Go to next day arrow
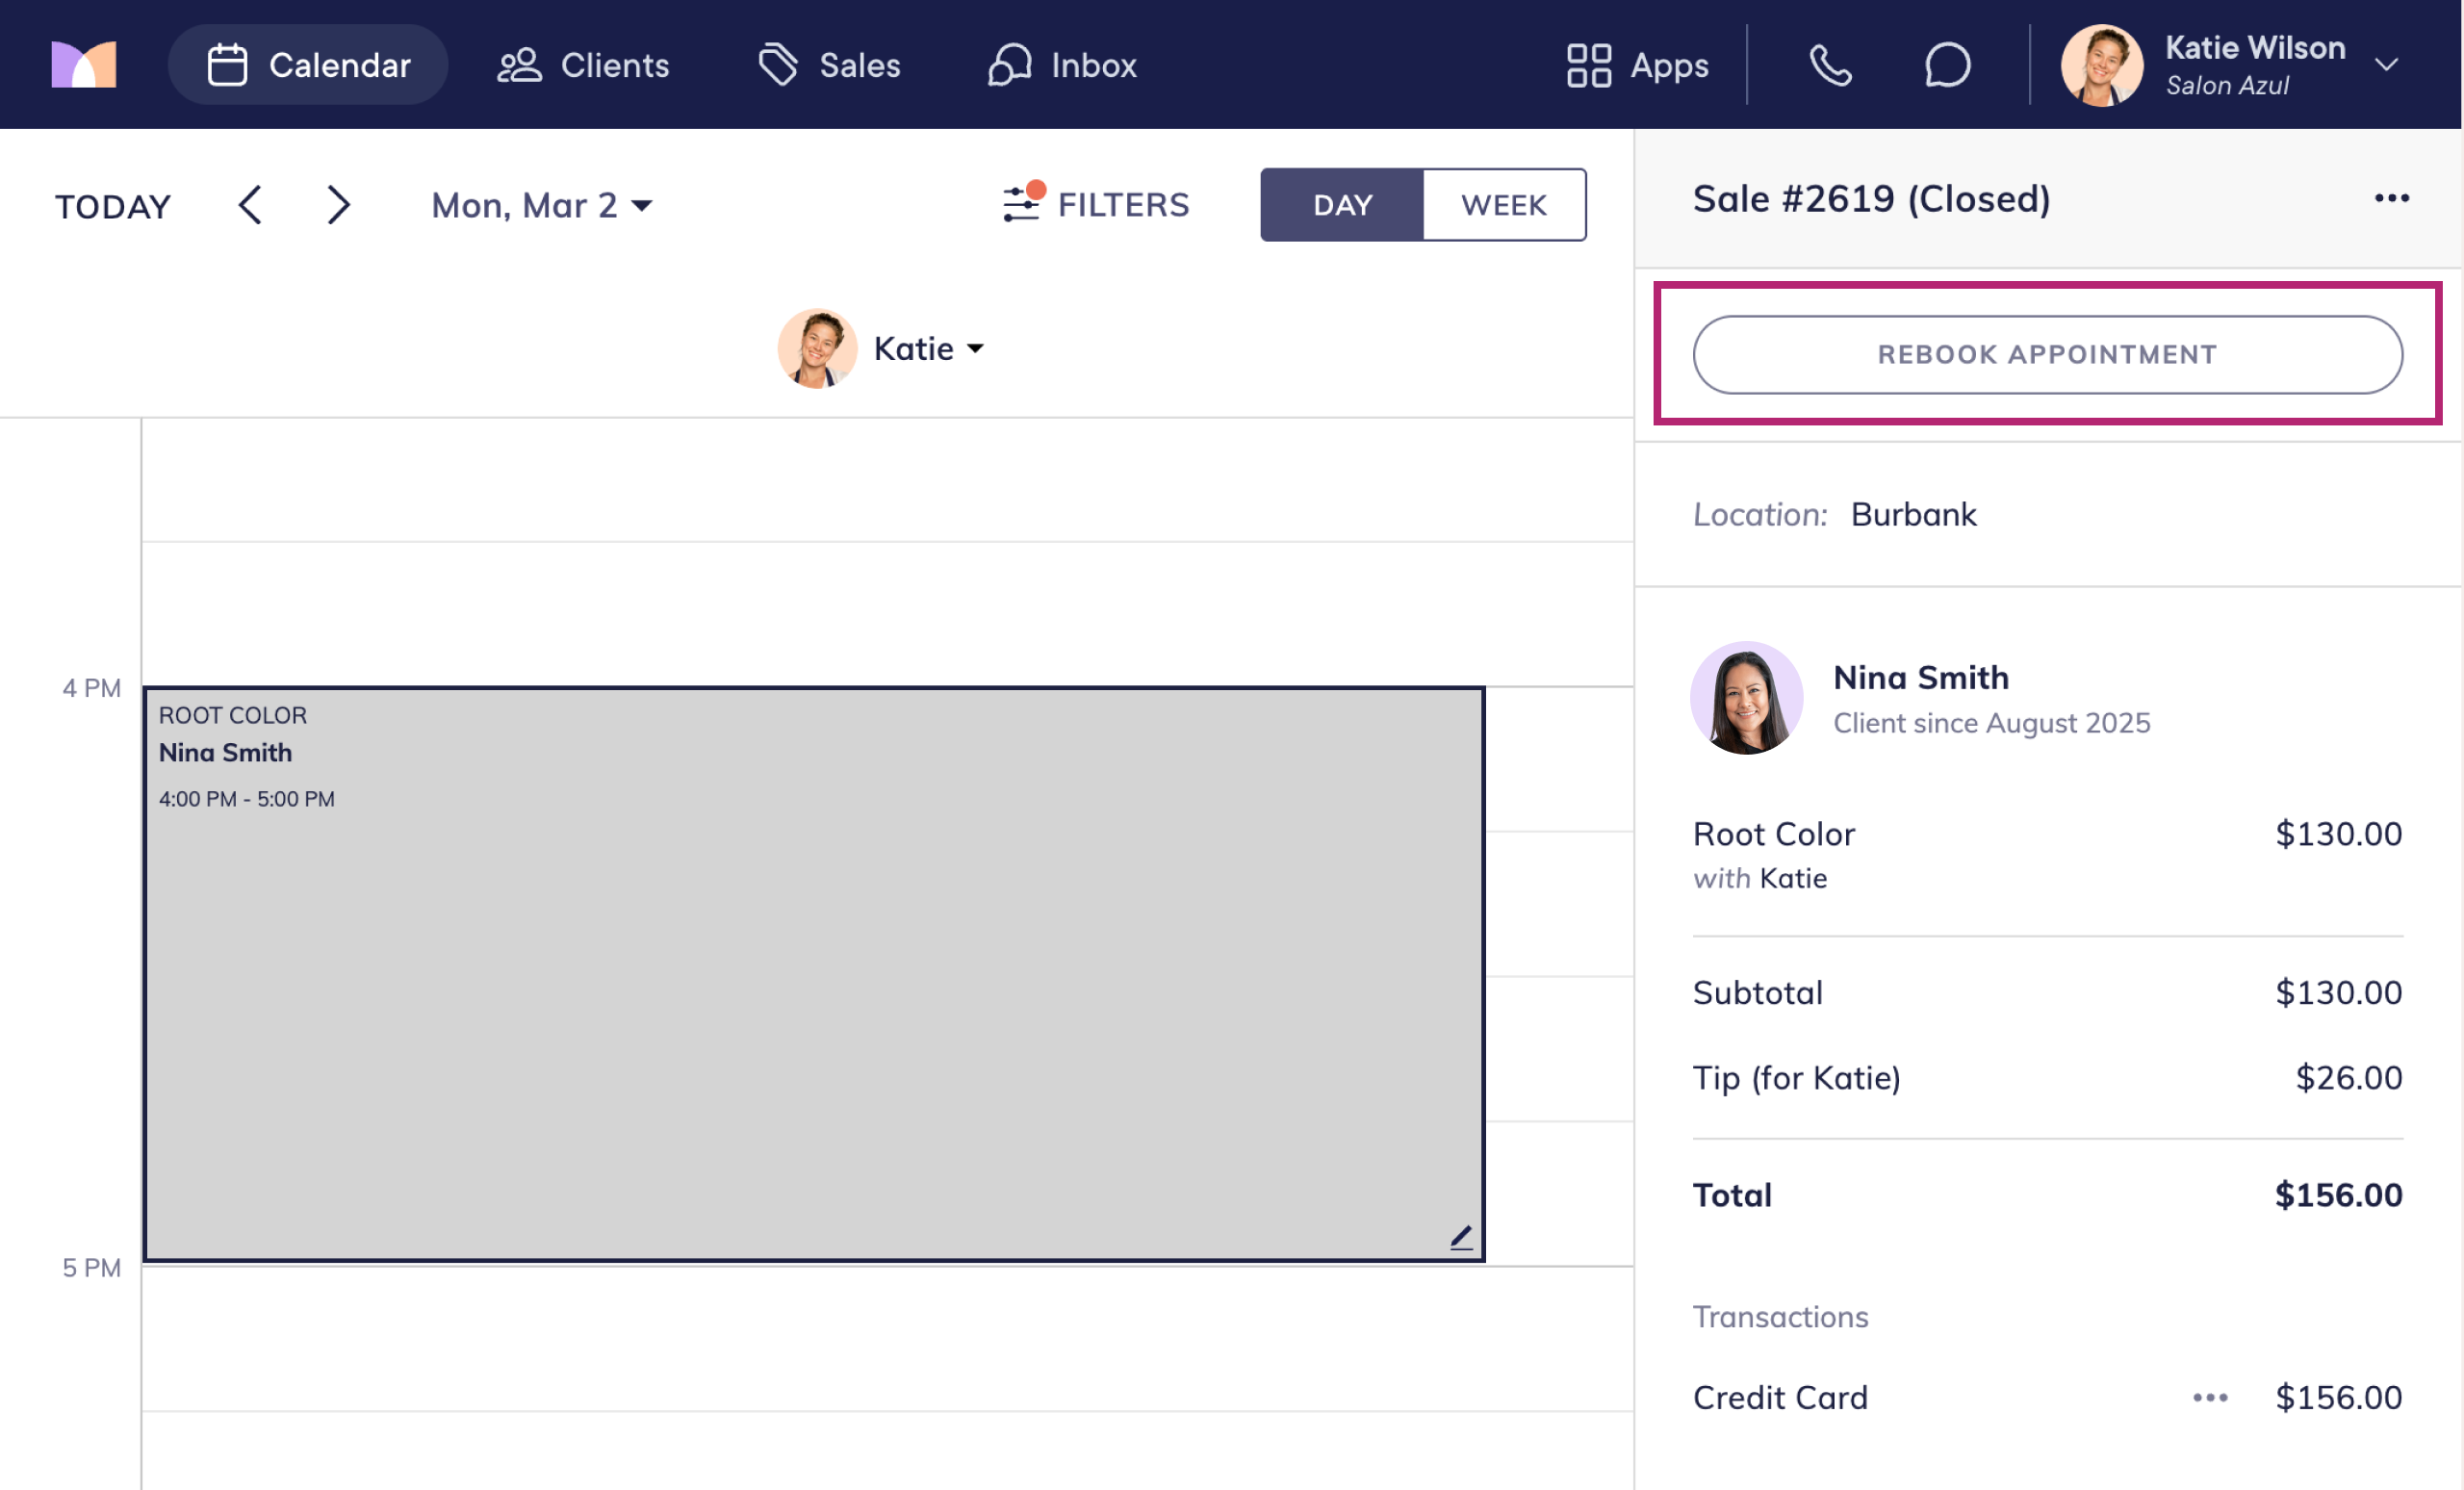This screenshot has width=2464, height=1490. (339, 205)
